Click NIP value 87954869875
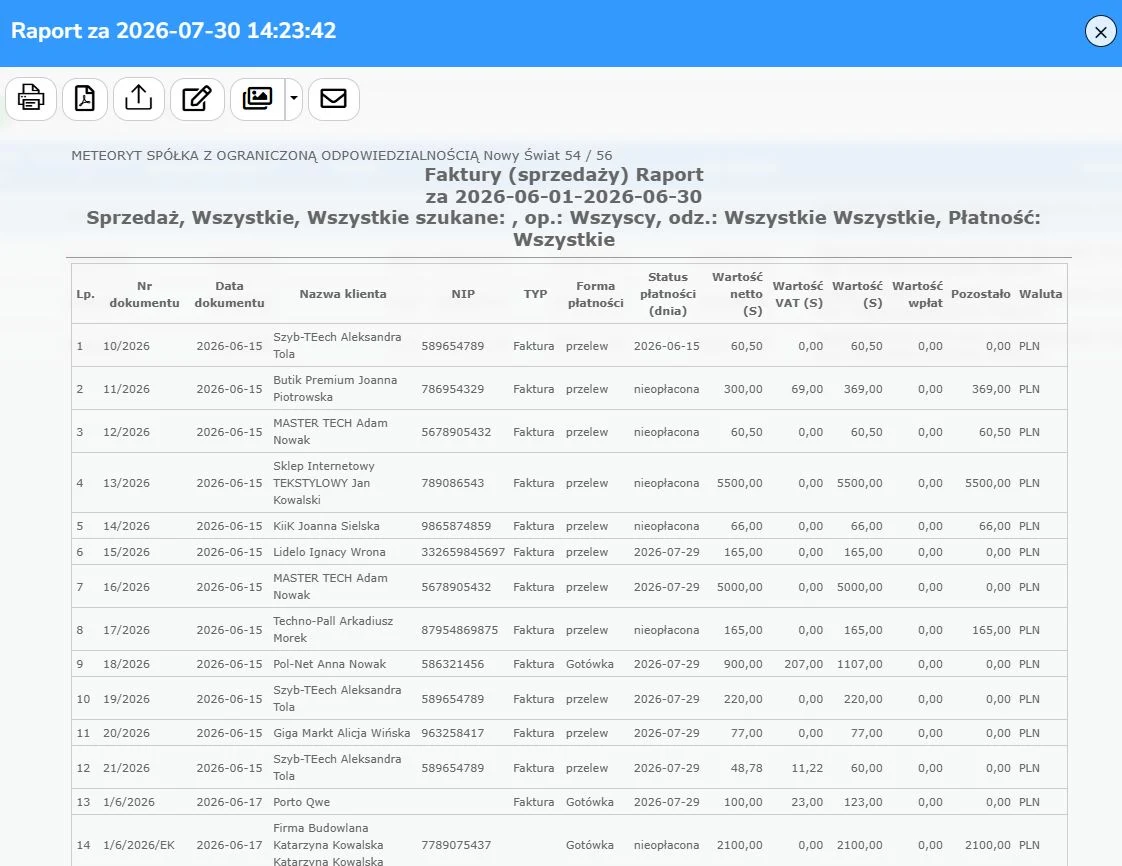 pos(459,631)
